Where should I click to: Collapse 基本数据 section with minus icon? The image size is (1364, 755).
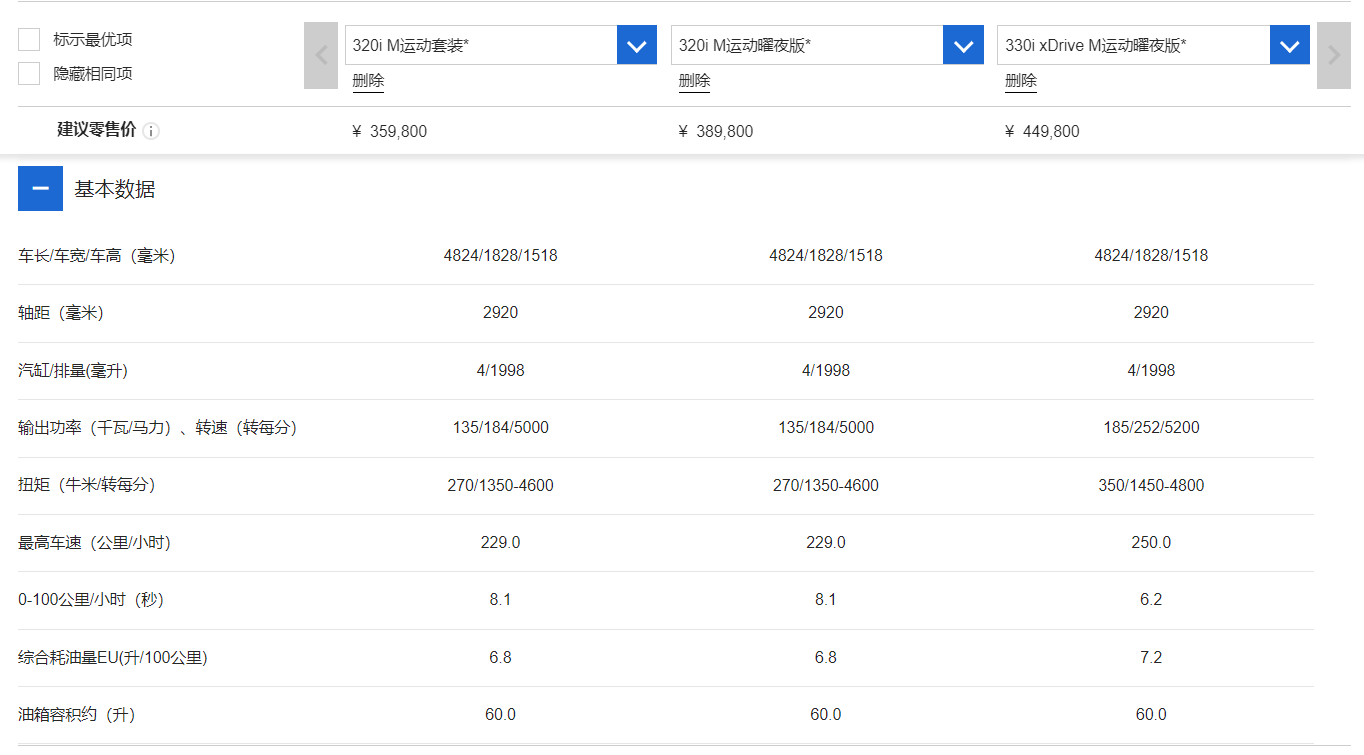coord(40,189)
